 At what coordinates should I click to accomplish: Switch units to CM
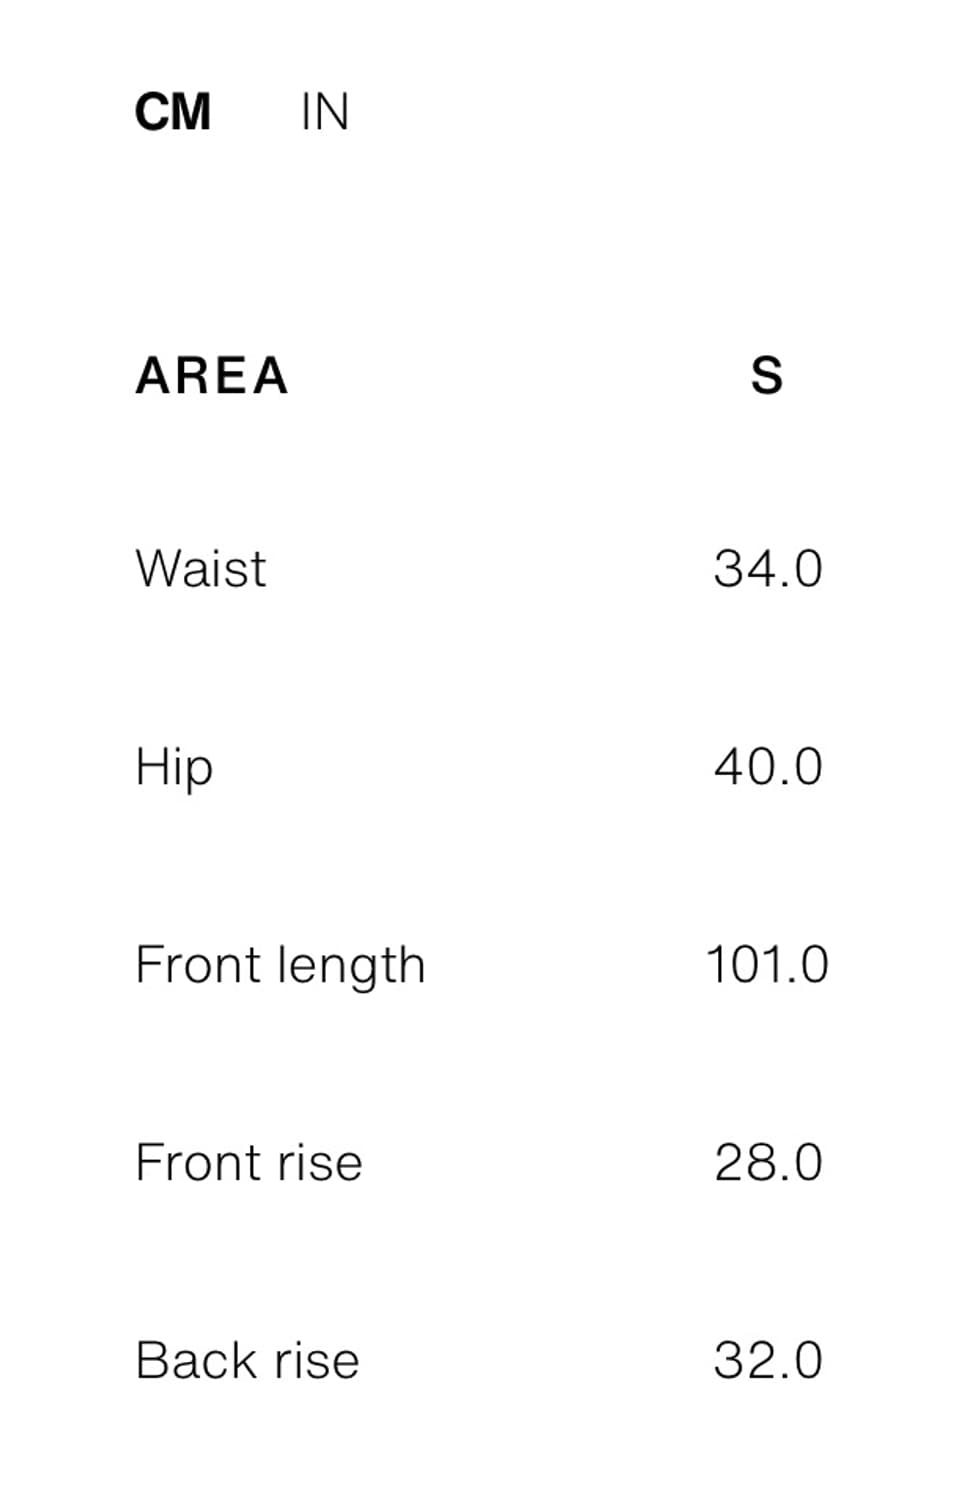click(x=173, y=112)
